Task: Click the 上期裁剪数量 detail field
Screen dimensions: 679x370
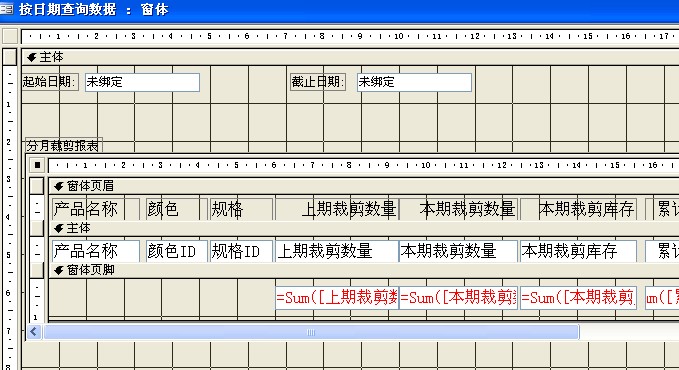Action: coord(337,251)
